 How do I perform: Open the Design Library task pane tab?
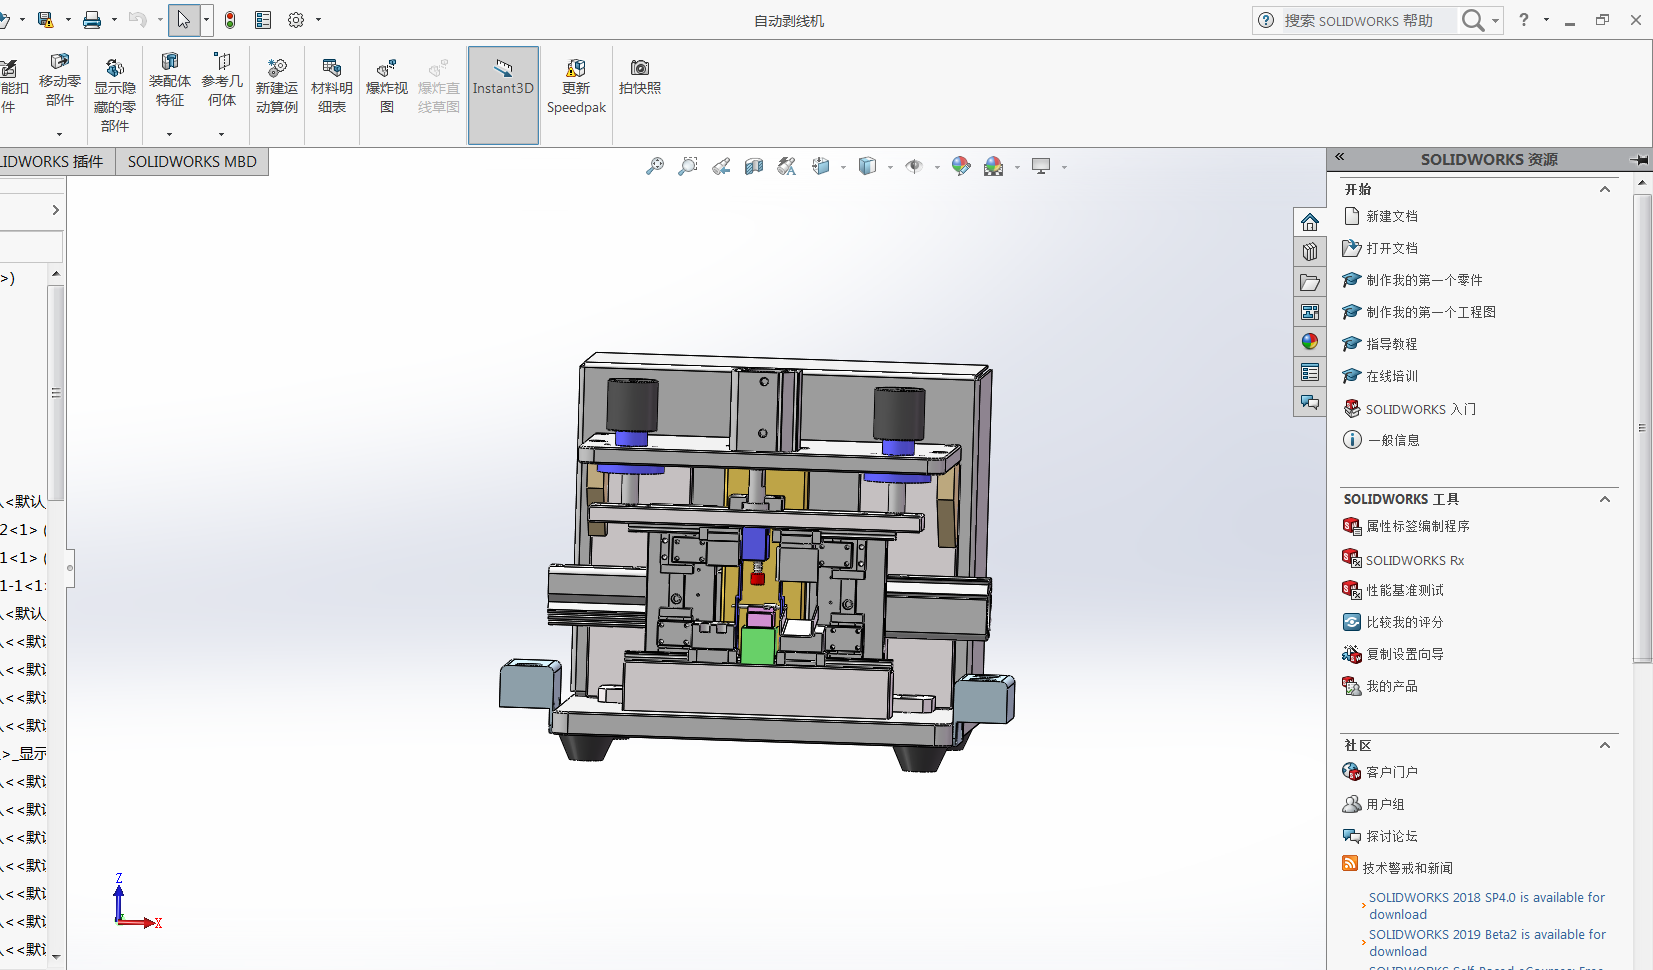click(x=1310, y=251)
